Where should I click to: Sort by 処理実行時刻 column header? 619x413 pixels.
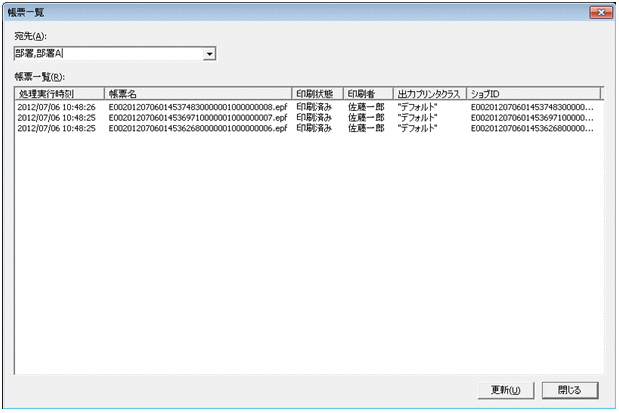point(60,94)
